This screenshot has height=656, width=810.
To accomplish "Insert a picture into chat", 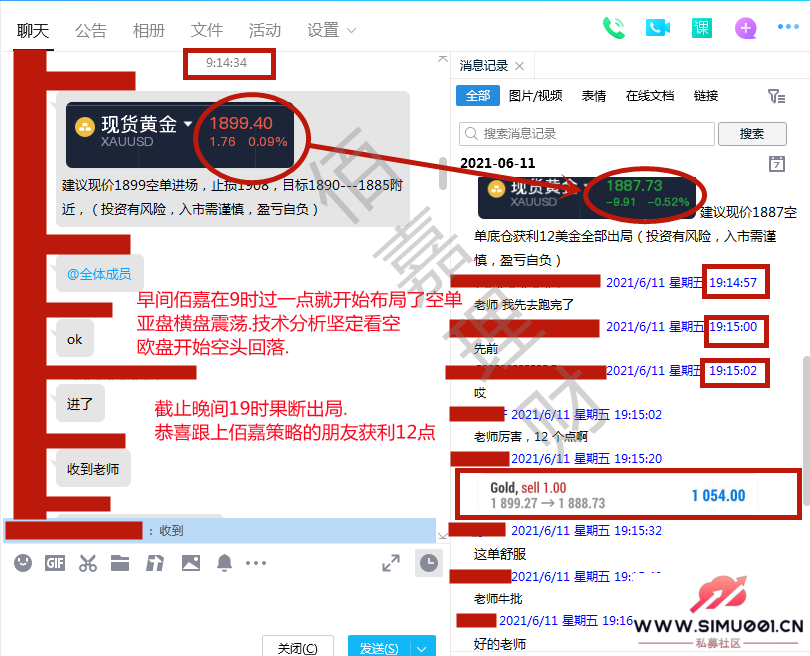I will tap(191, 563).
